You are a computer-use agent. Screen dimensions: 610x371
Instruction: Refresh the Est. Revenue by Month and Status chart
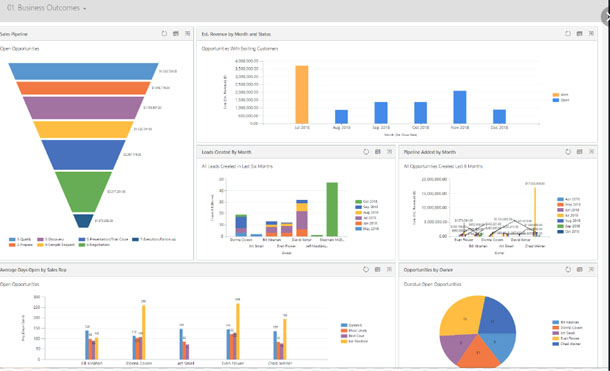pos(568,34)
